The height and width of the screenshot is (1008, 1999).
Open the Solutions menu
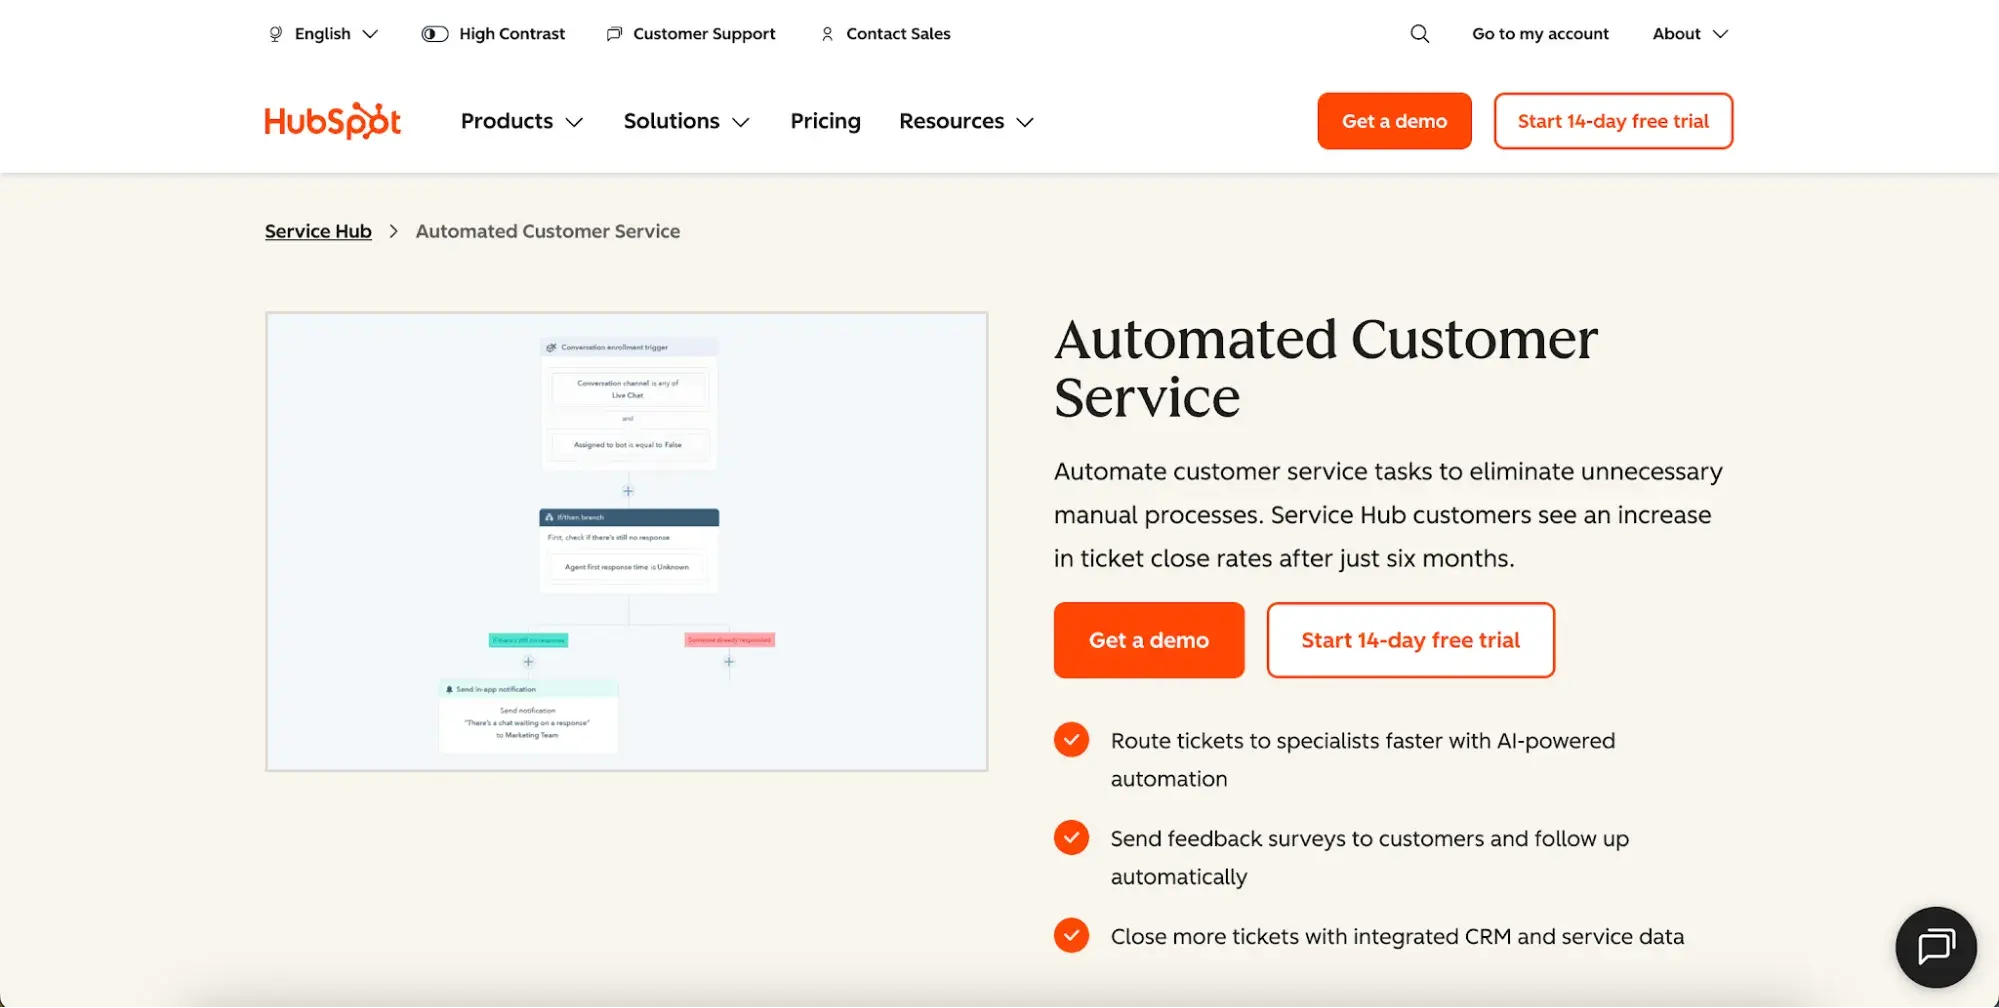[686, 121]
